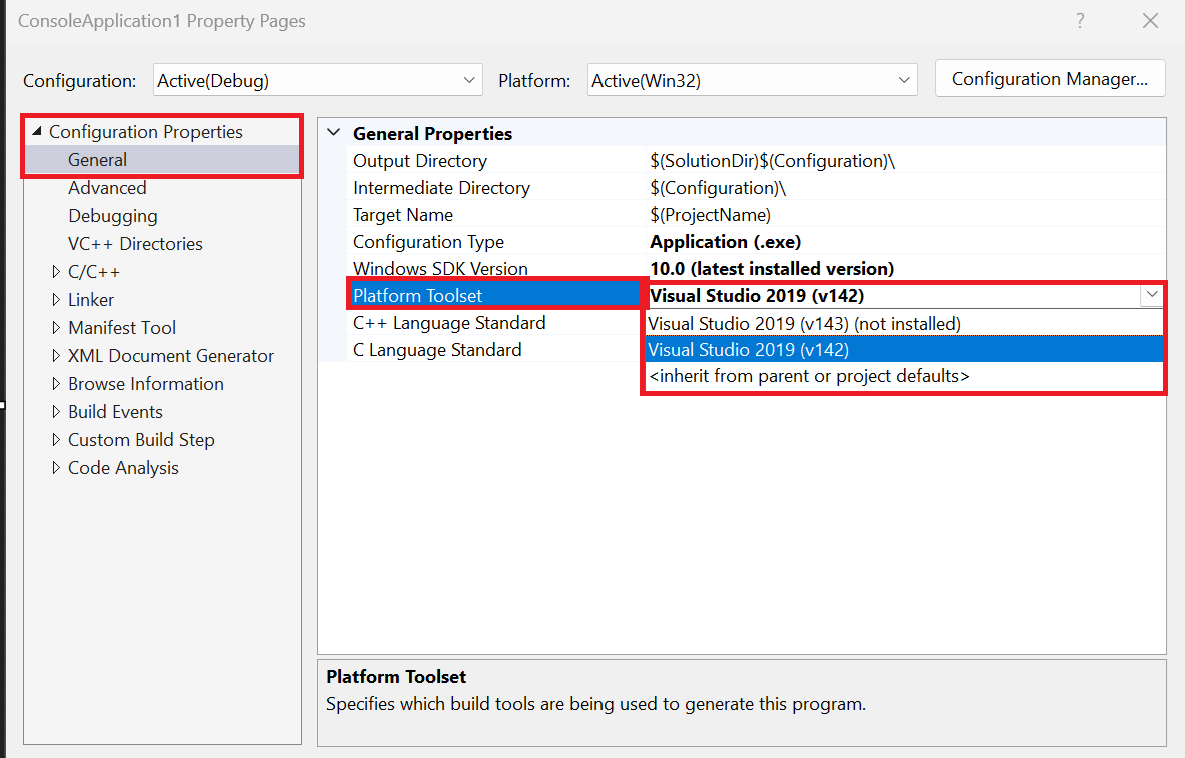
Task: Select the Intermediate Directory property row
Action: pos(756,188)
